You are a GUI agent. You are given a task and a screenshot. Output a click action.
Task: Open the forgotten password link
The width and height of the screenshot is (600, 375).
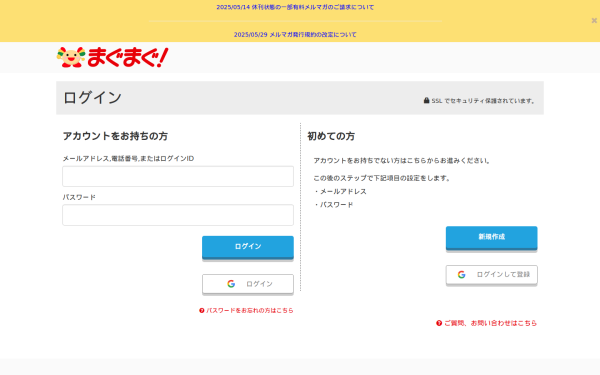point(250,310)
